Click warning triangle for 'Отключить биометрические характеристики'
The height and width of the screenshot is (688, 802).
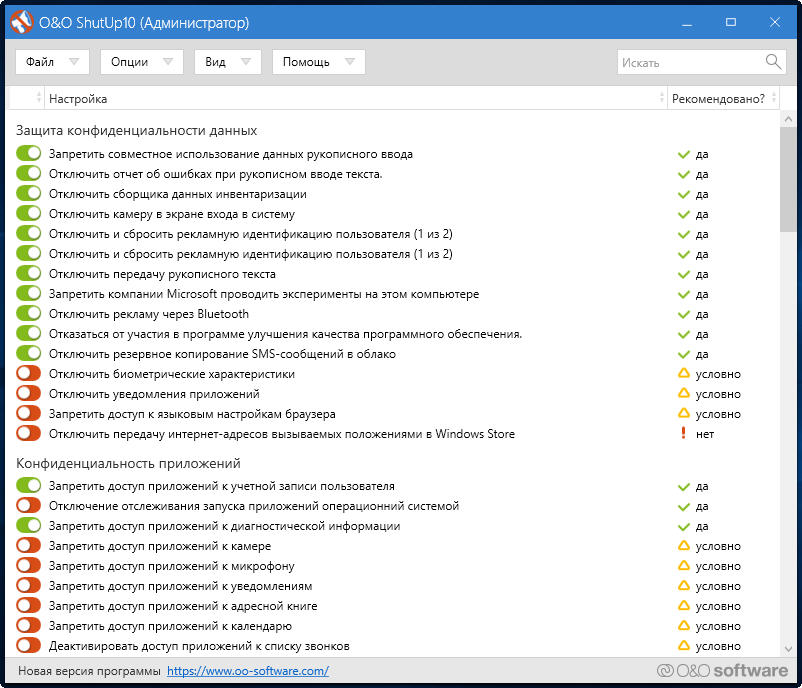[683, 373]
